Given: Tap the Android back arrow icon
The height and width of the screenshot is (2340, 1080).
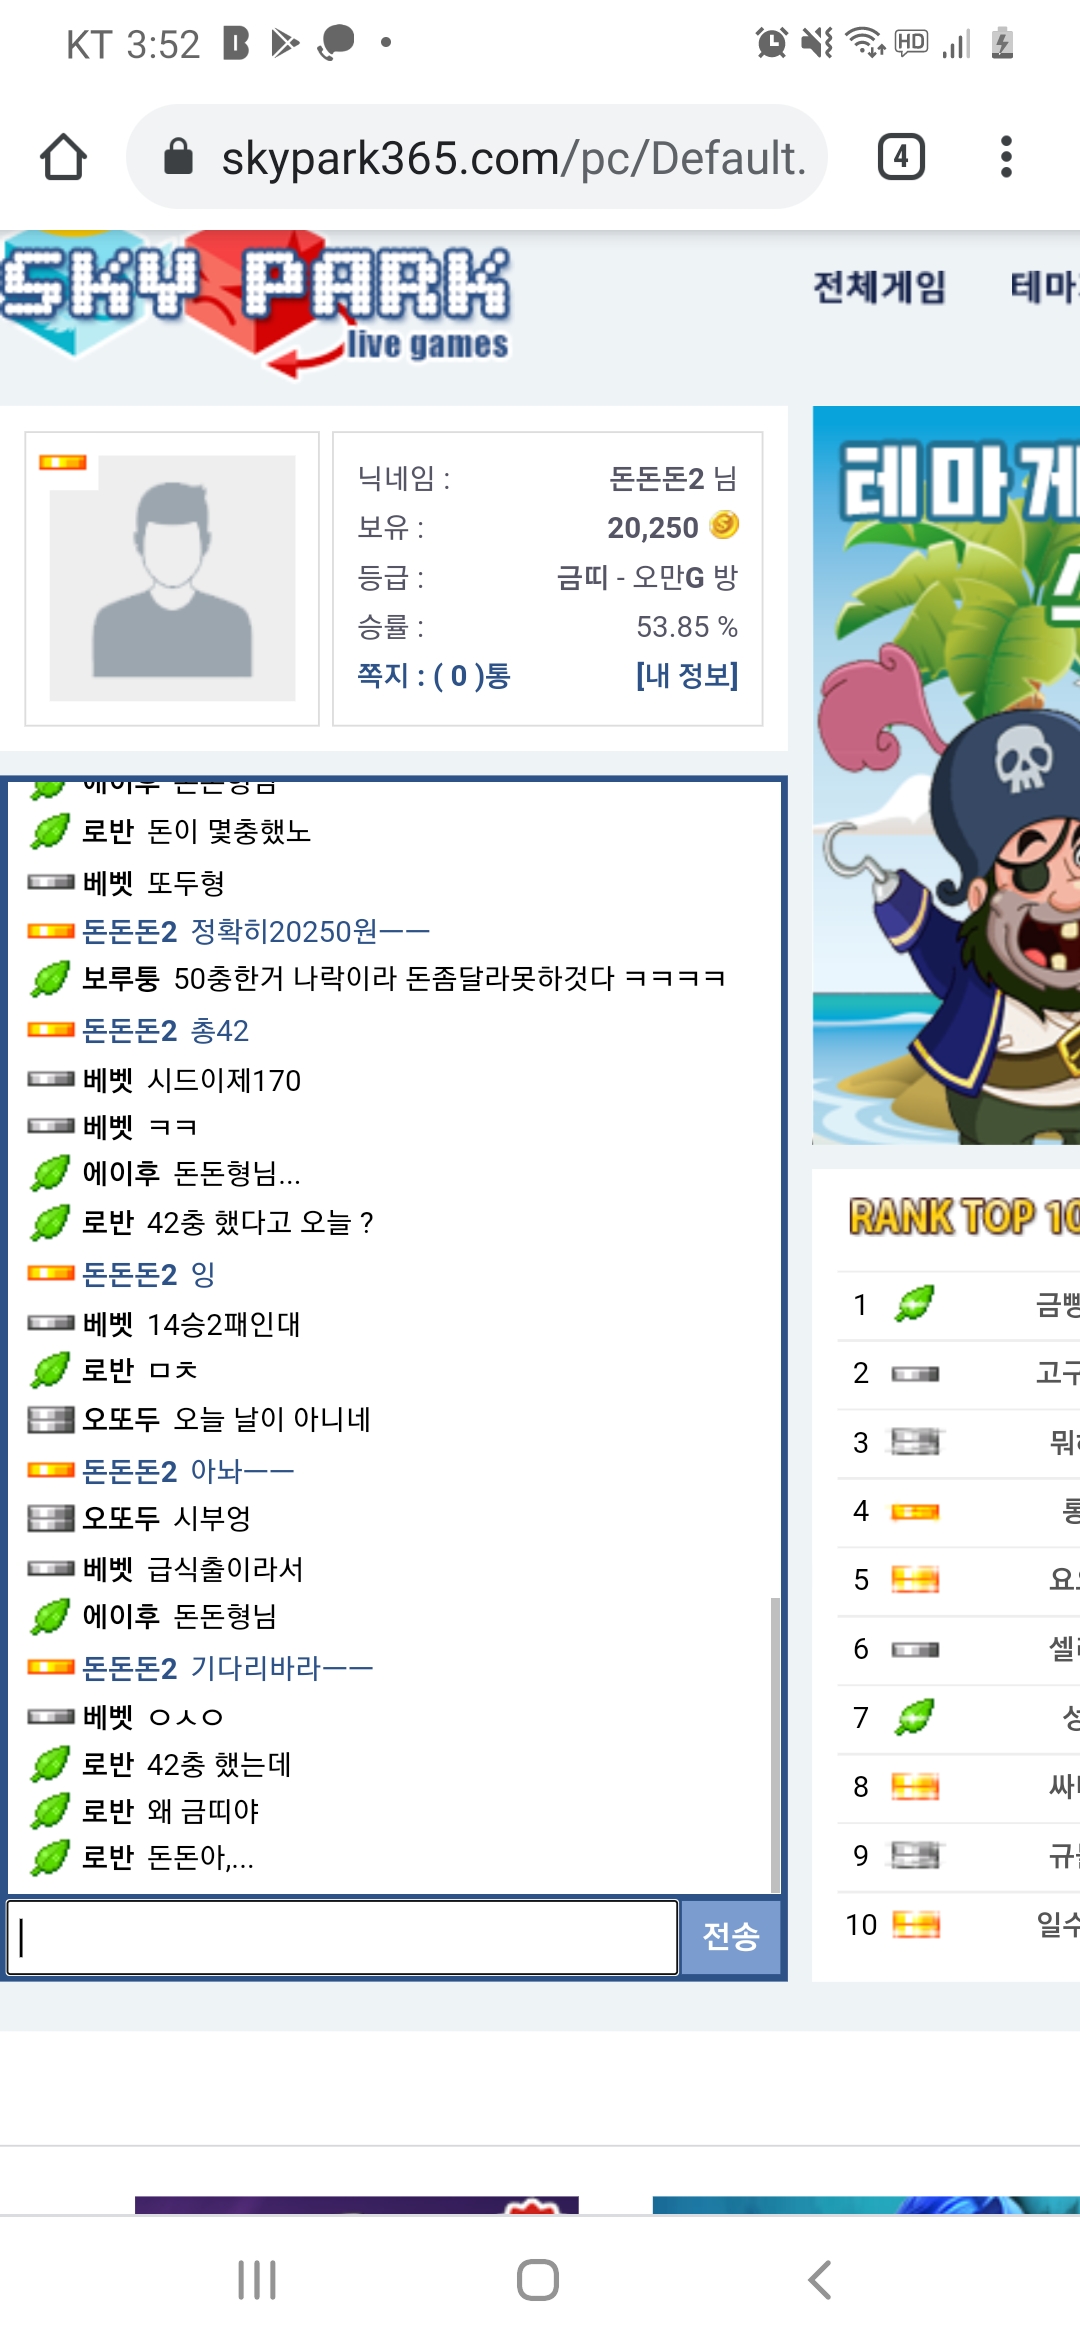Looking at the screenshot, I should [x=820, y=2280].
